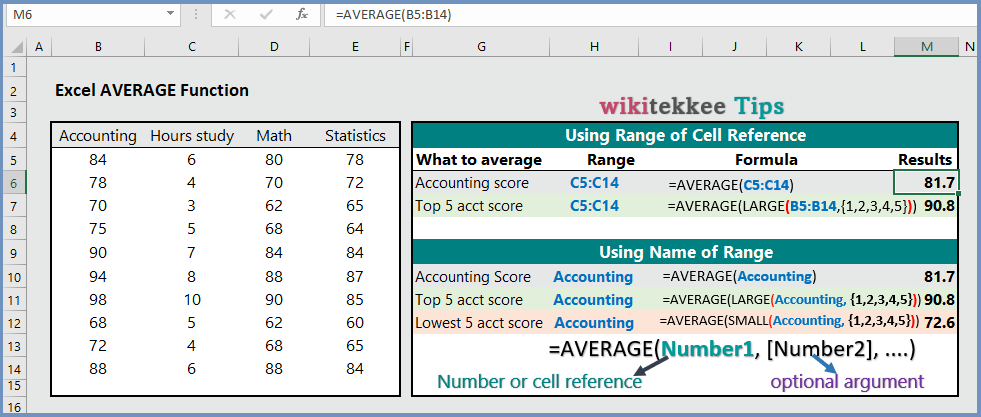
Task: Select row 9 header
Action: 15,253
